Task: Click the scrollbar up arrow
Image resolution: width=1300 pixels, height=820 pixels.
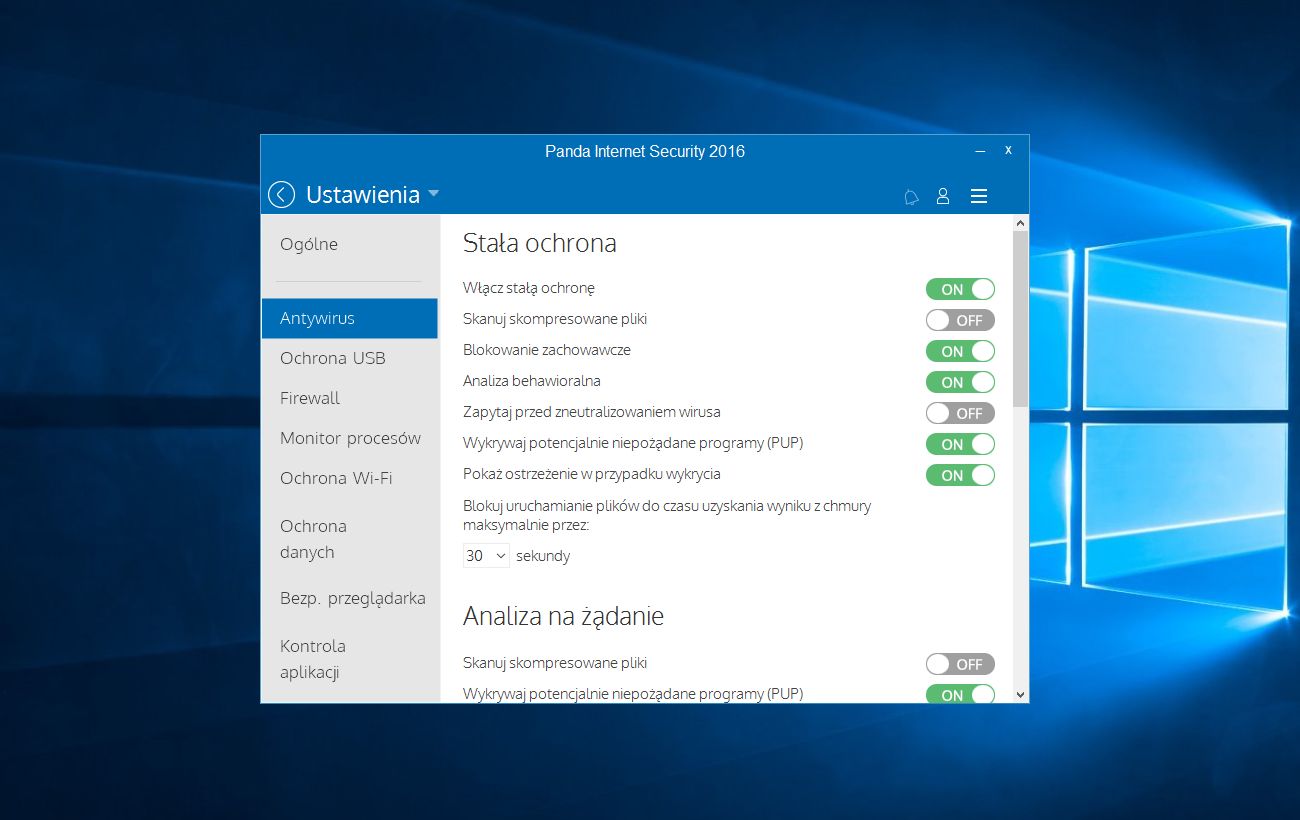Action: pyautogui.click(x=1020, y=223)
